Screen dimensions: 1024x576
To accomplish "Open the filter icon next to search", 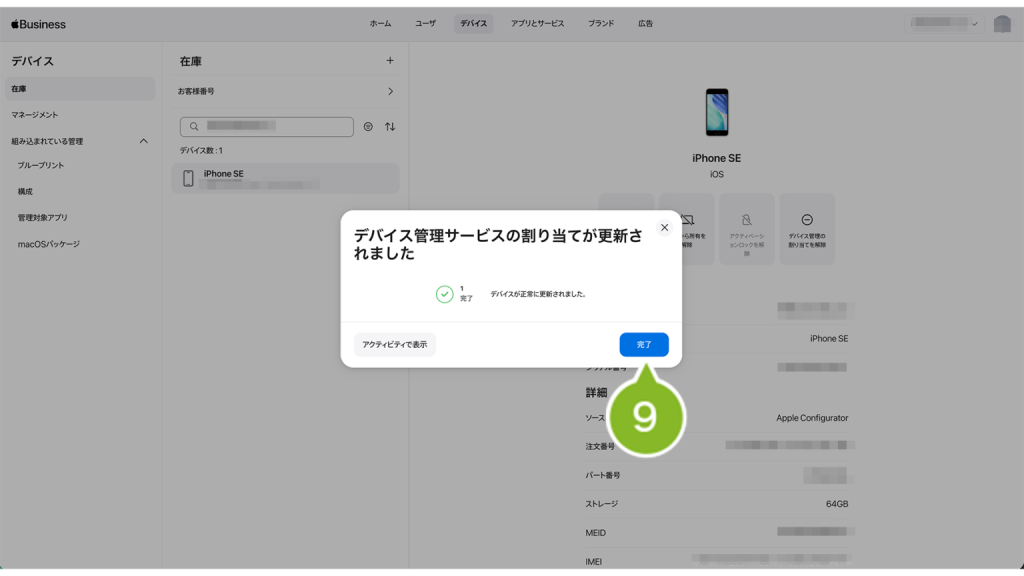I will (x=368, y=127).
